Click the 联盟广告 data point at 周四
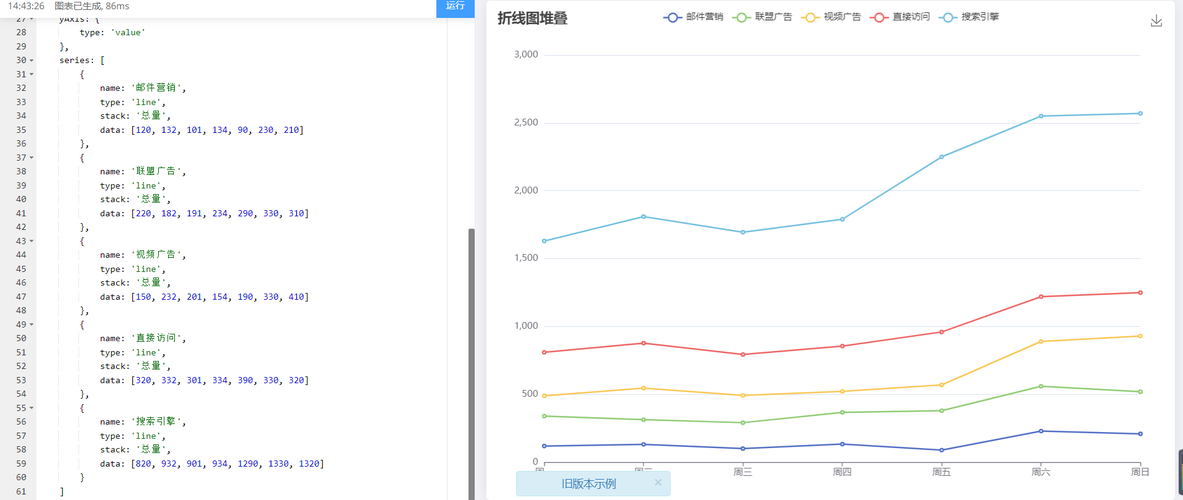This screenshot has height=500, width=1183. [842, 412]
